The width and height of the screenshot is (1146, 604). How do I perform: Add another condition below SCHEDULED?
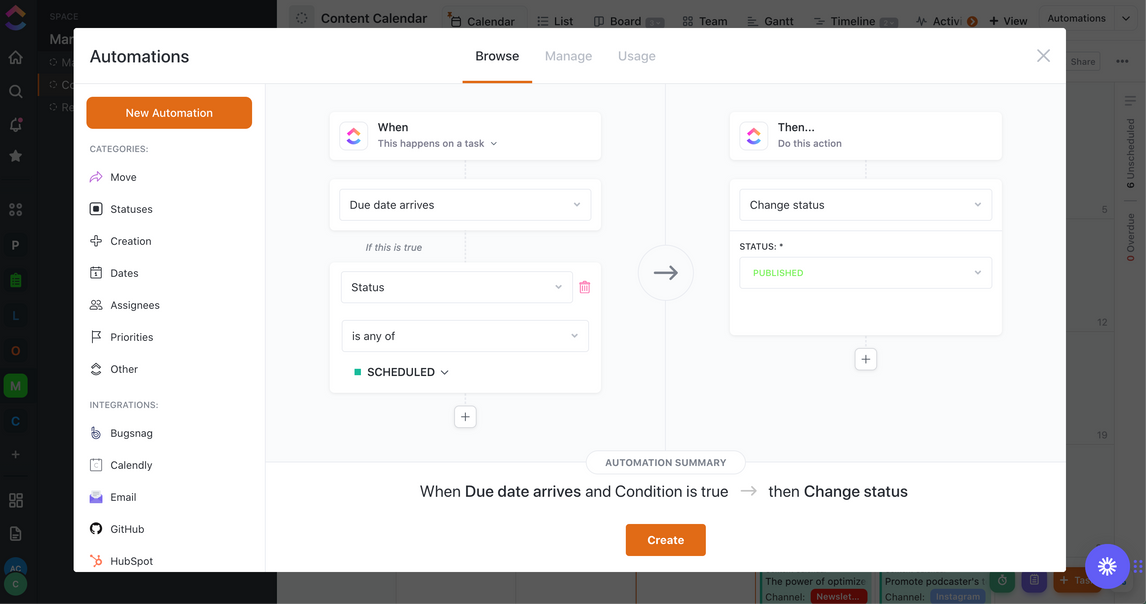click(x=465, y=417)
